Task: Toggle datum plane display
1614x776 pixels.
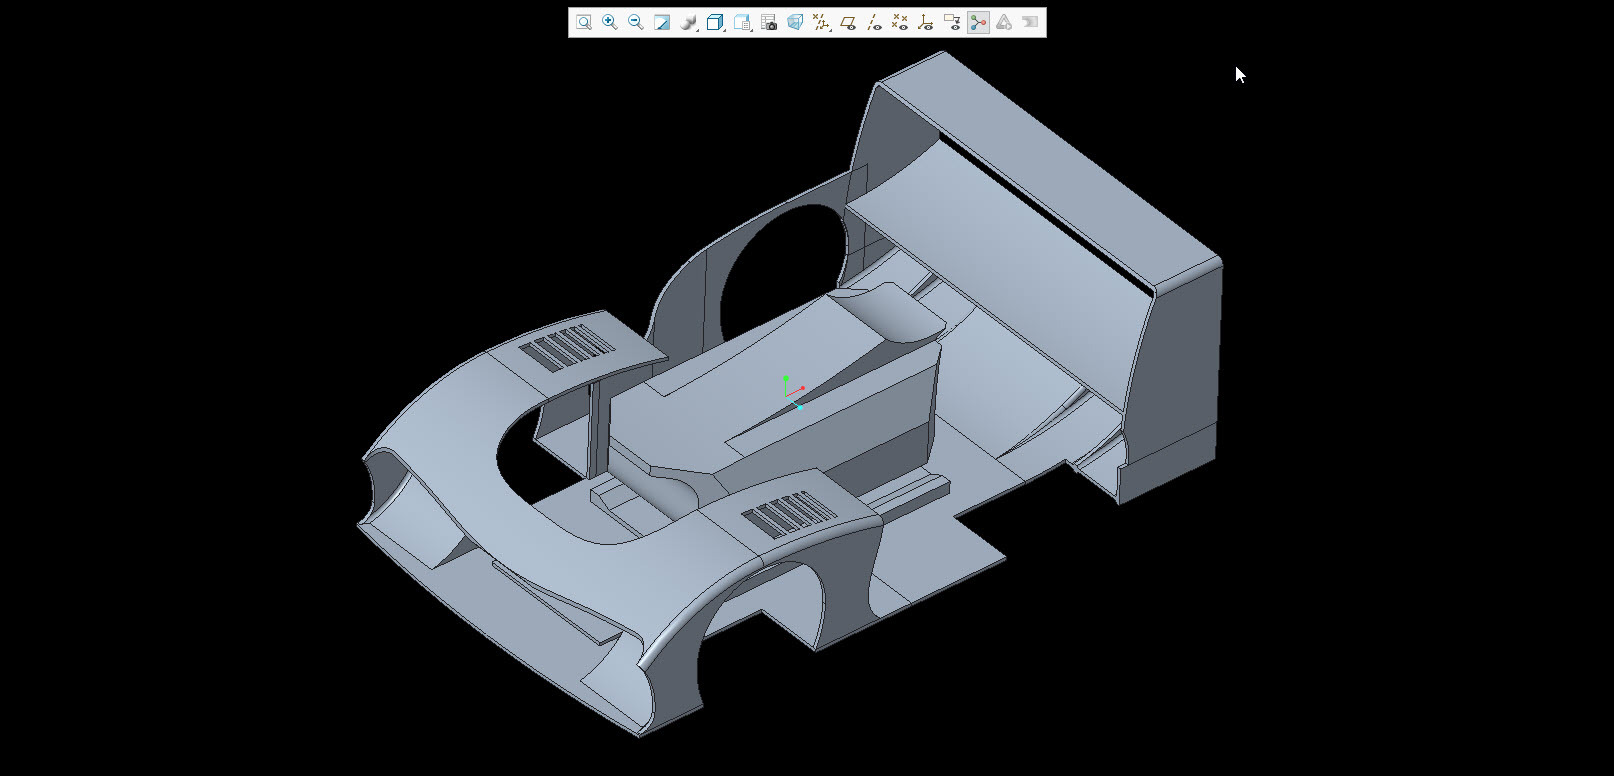Action: coord(848,22)
